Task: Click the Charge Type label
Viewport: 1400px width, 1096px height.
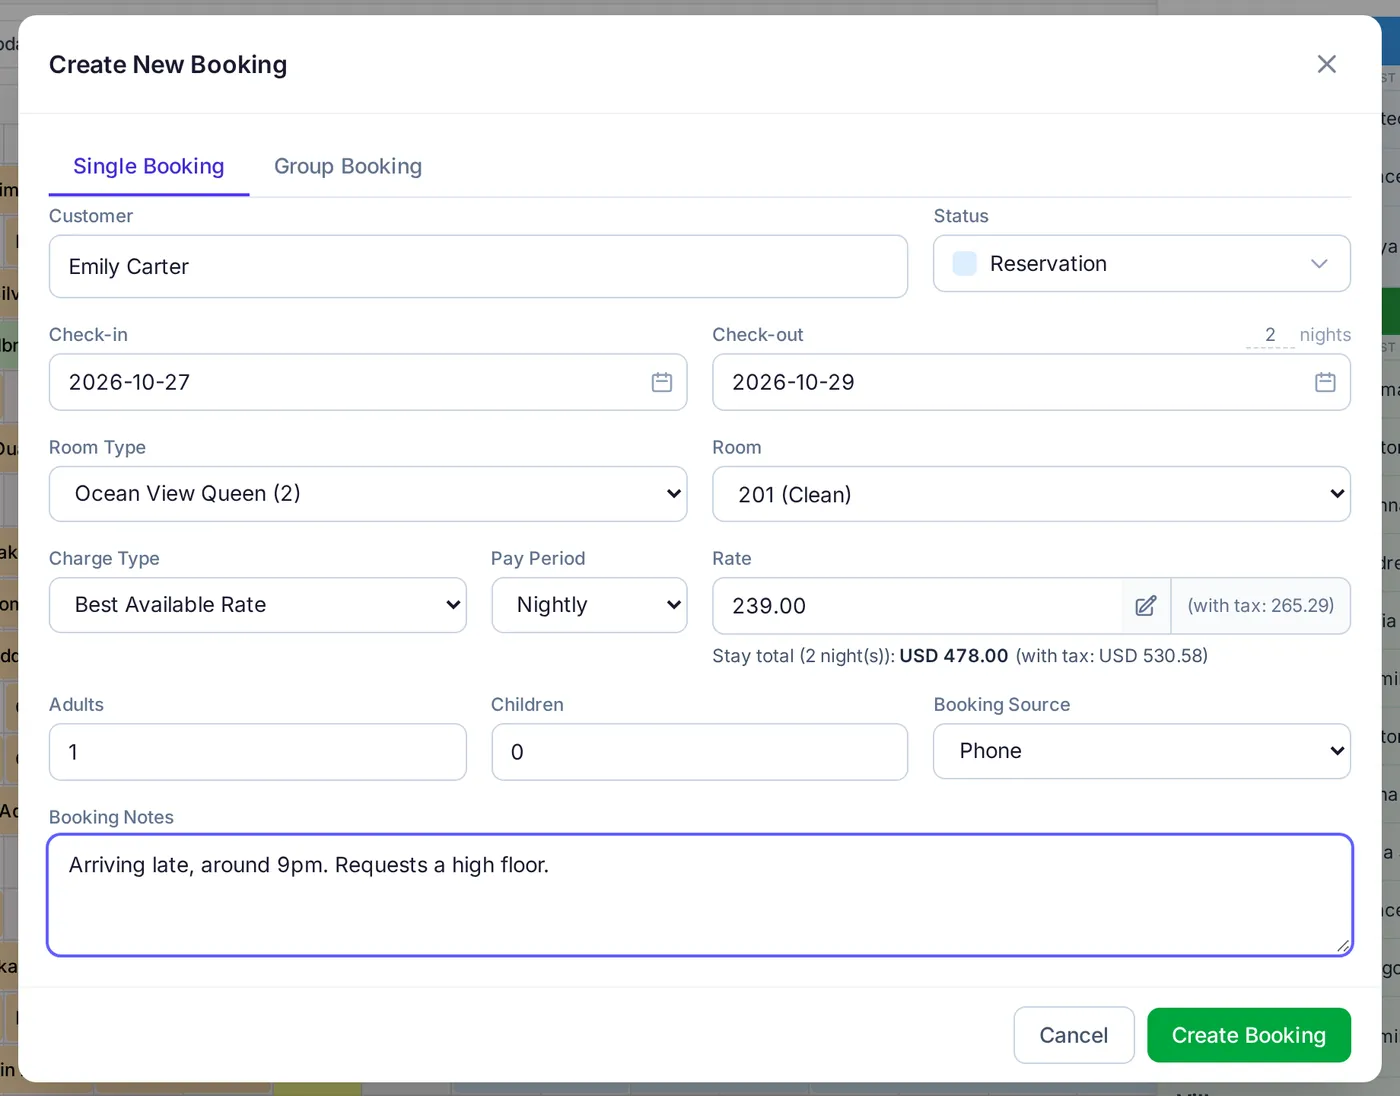Action: click(x=104, y=559)
